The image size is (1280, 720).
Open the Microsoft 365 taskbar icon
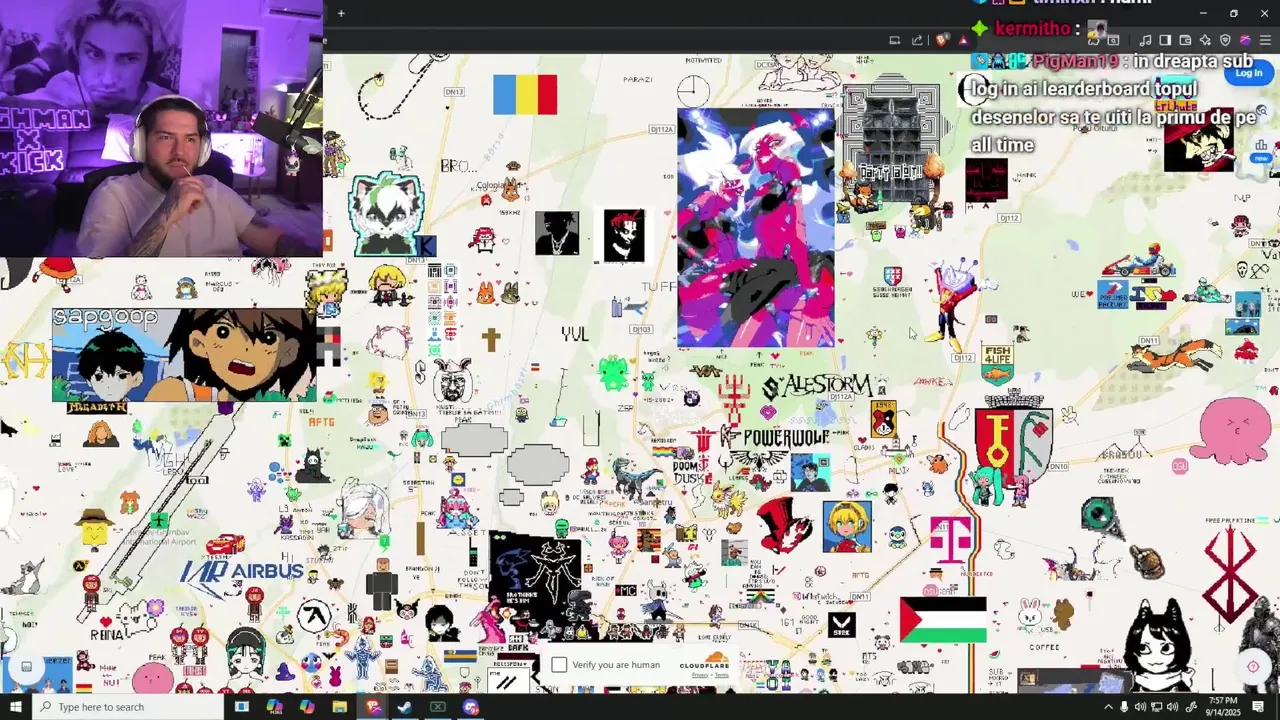[x=274, y=707]
